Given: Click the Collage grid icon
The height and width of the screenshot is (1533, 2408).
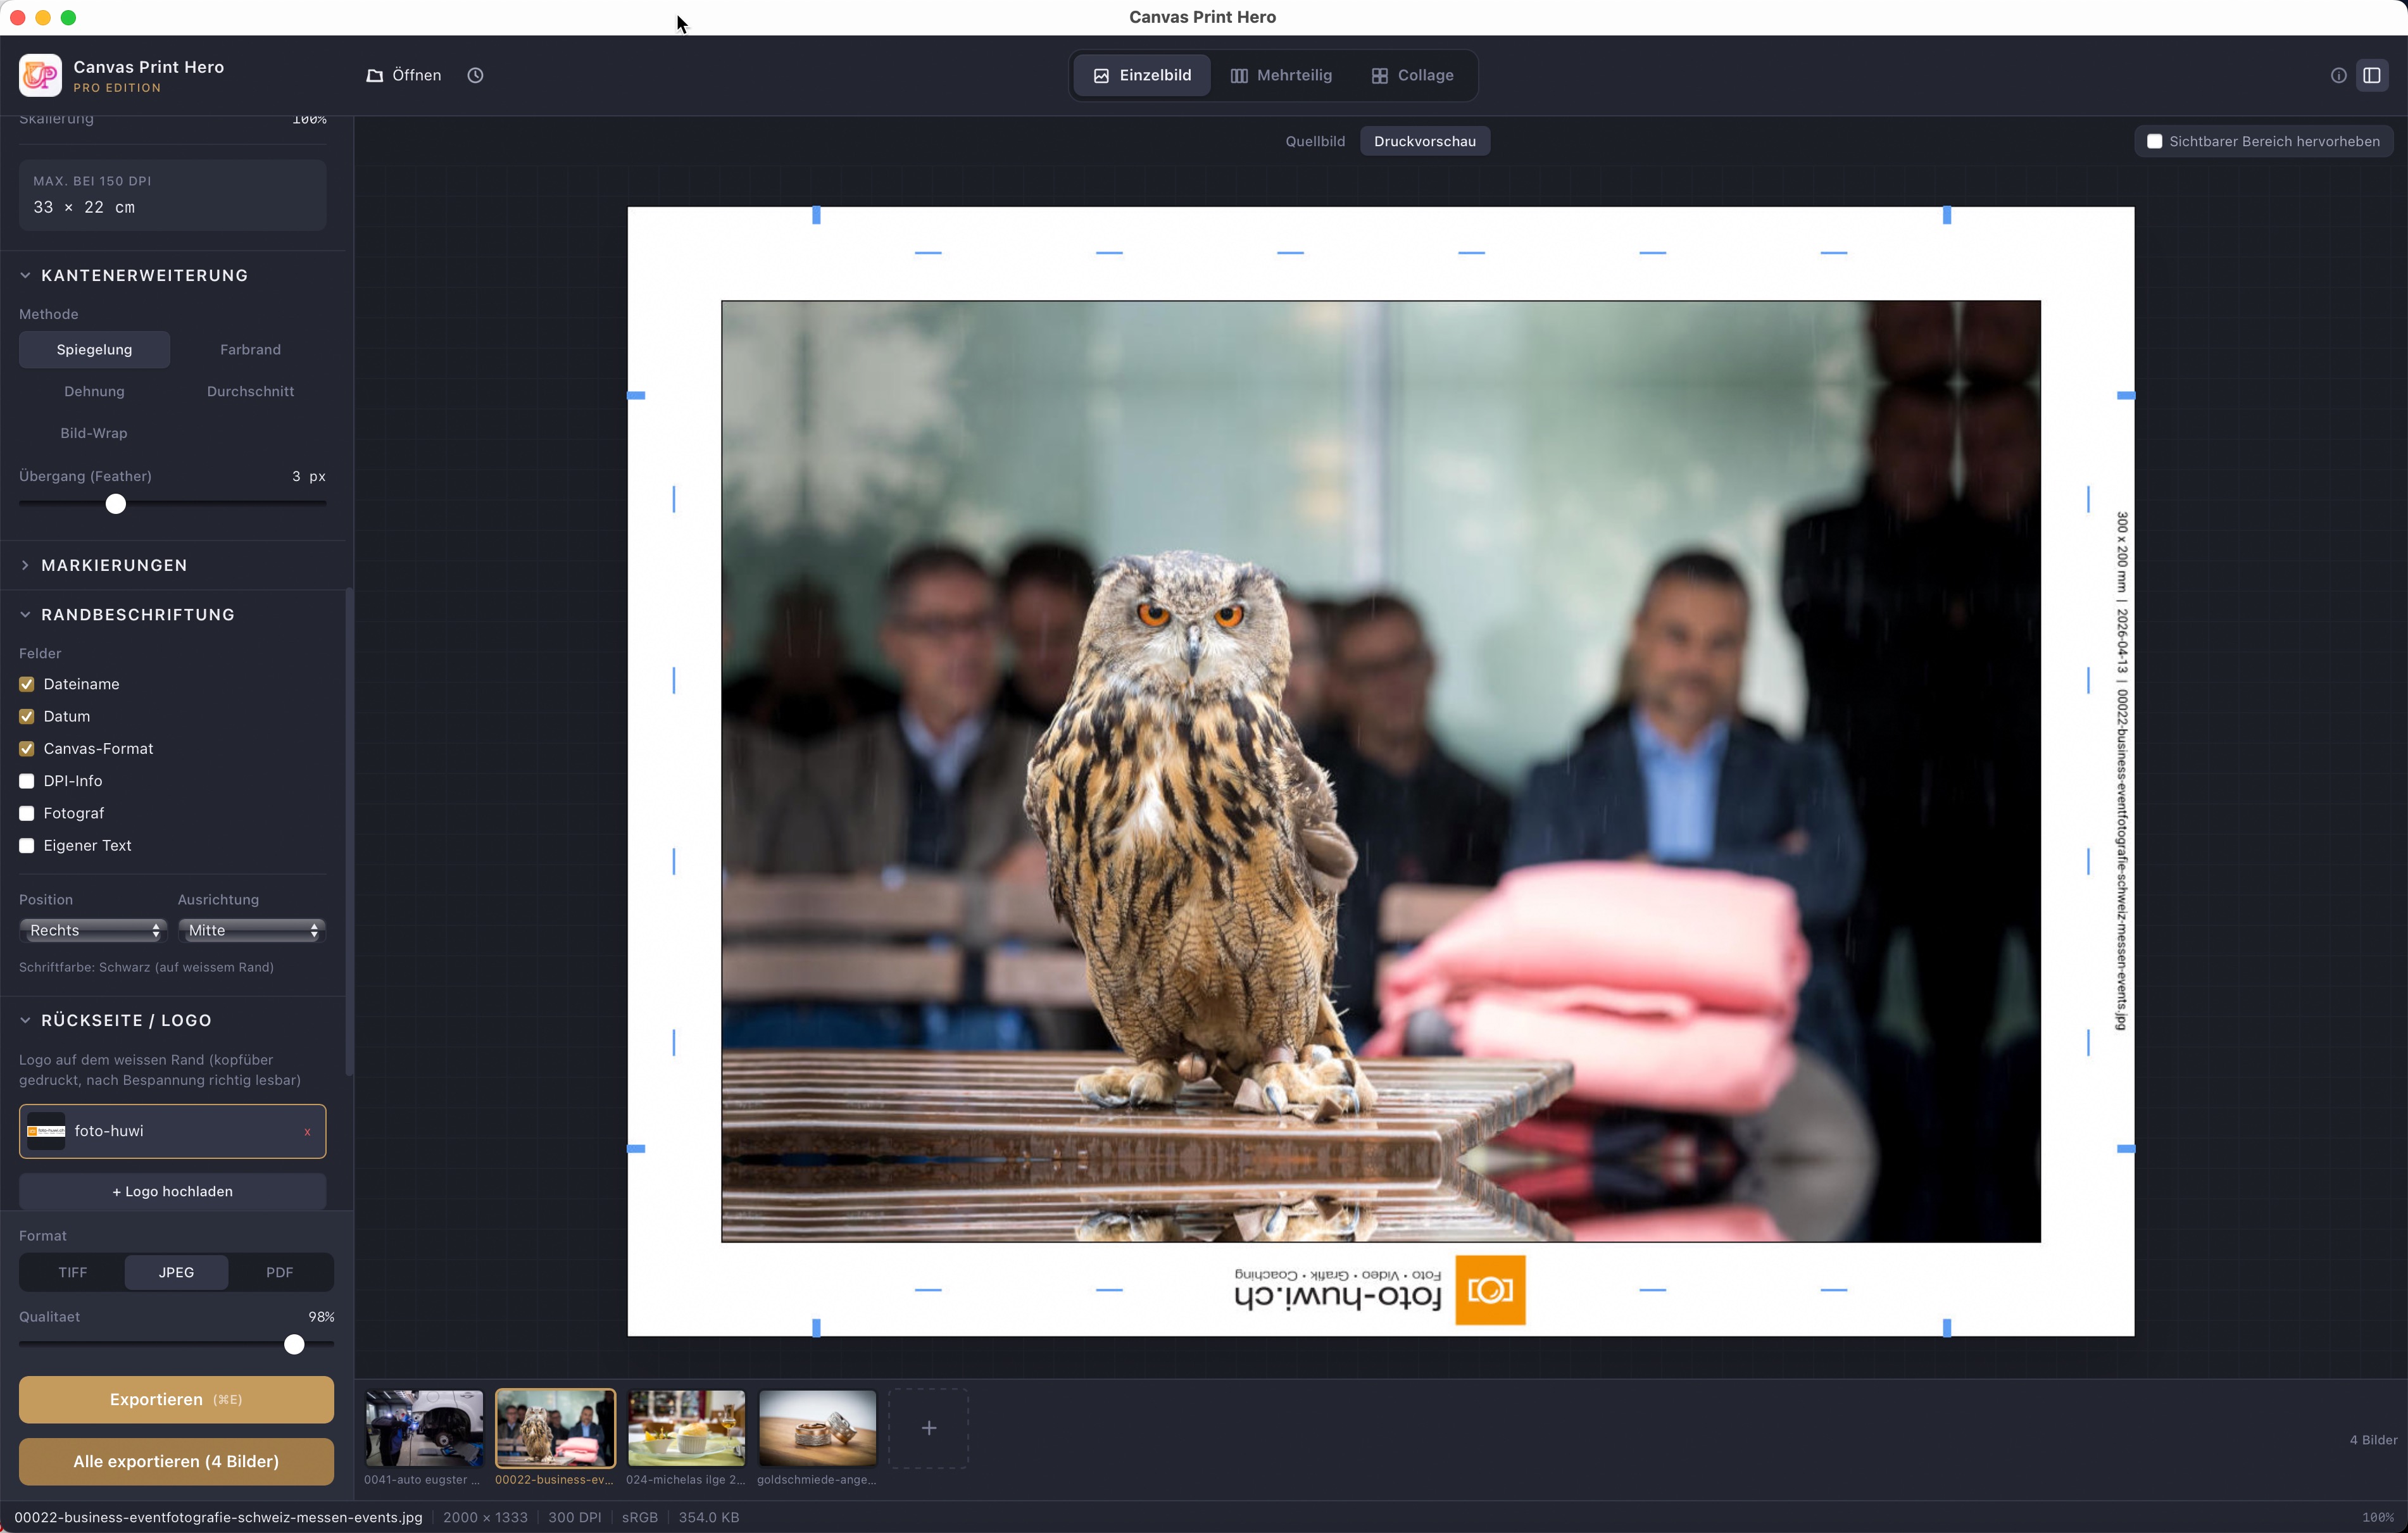Looking at the screenshot, I should click(x=1379, y=75).
